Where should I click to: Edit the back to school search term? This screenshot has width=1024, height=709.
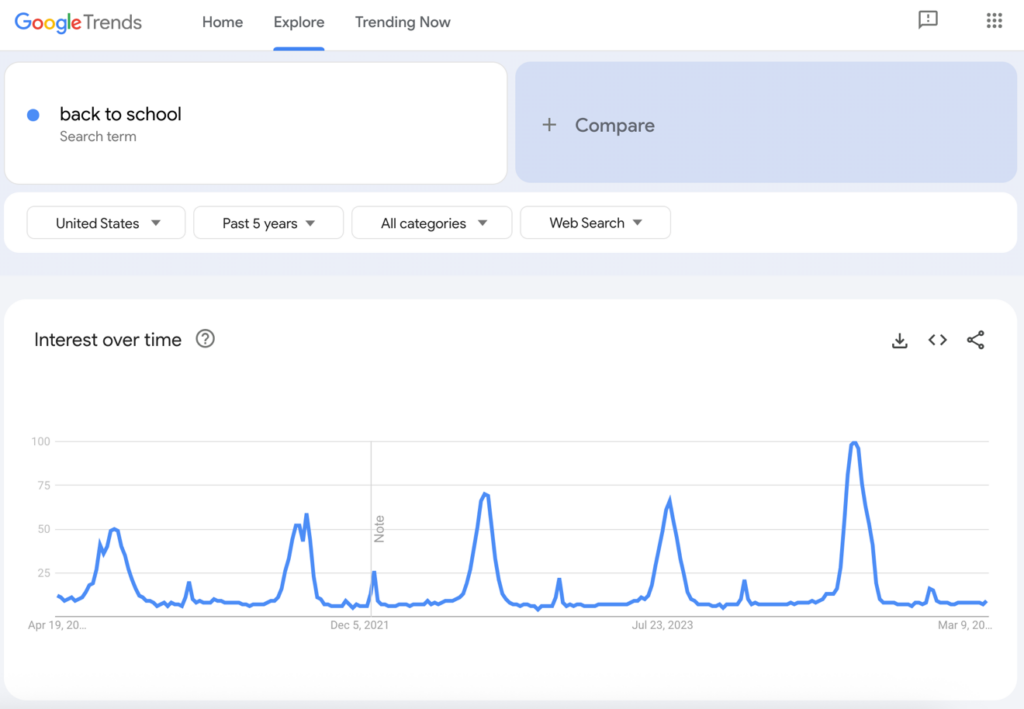(x=256, y=123)
